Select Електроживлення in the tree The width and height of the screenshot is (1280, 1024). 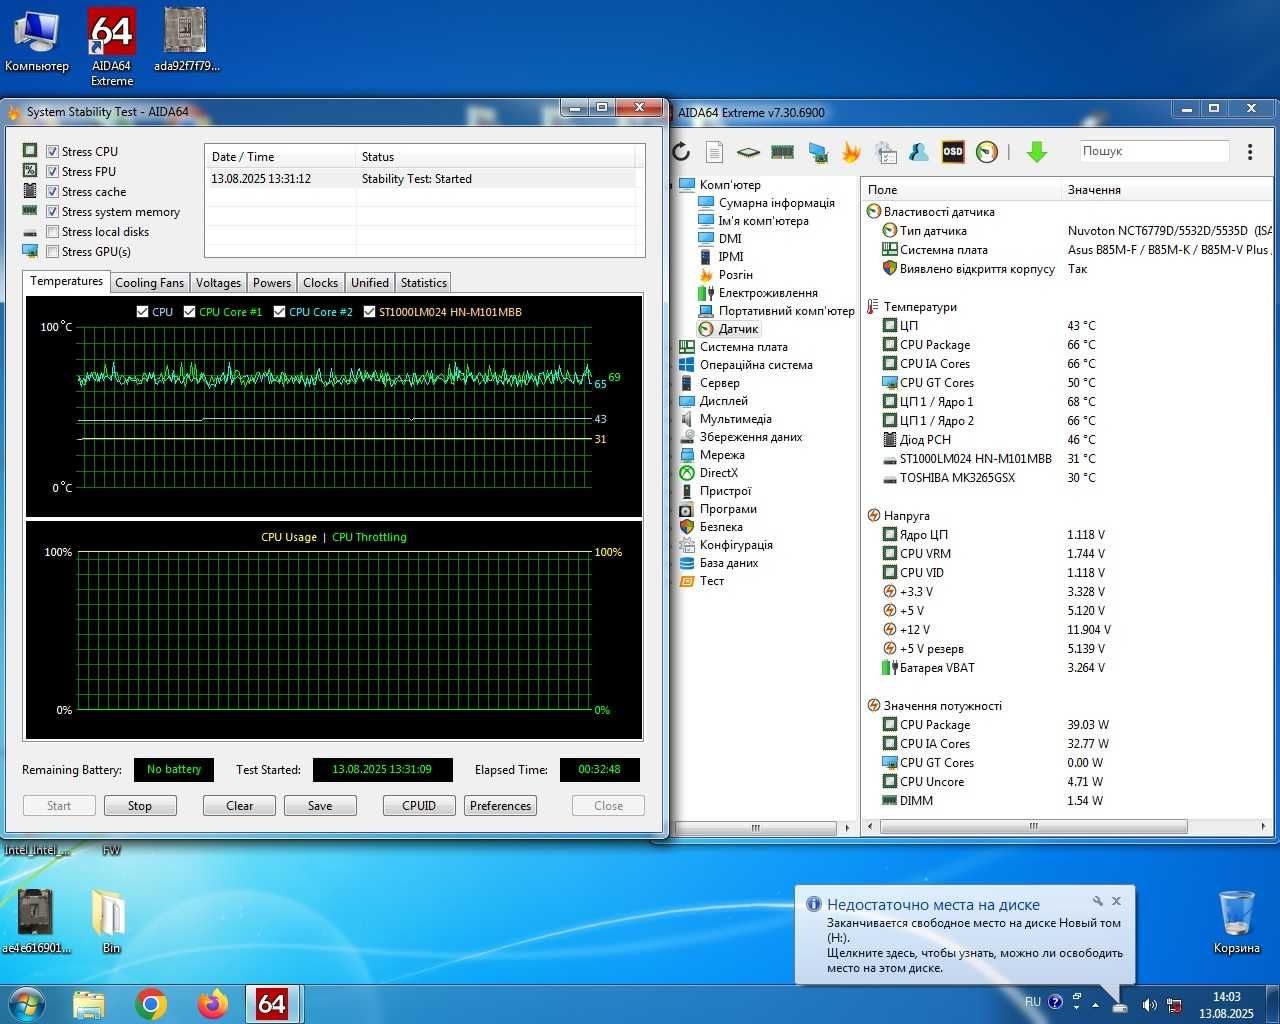click(x=767, y=293)
